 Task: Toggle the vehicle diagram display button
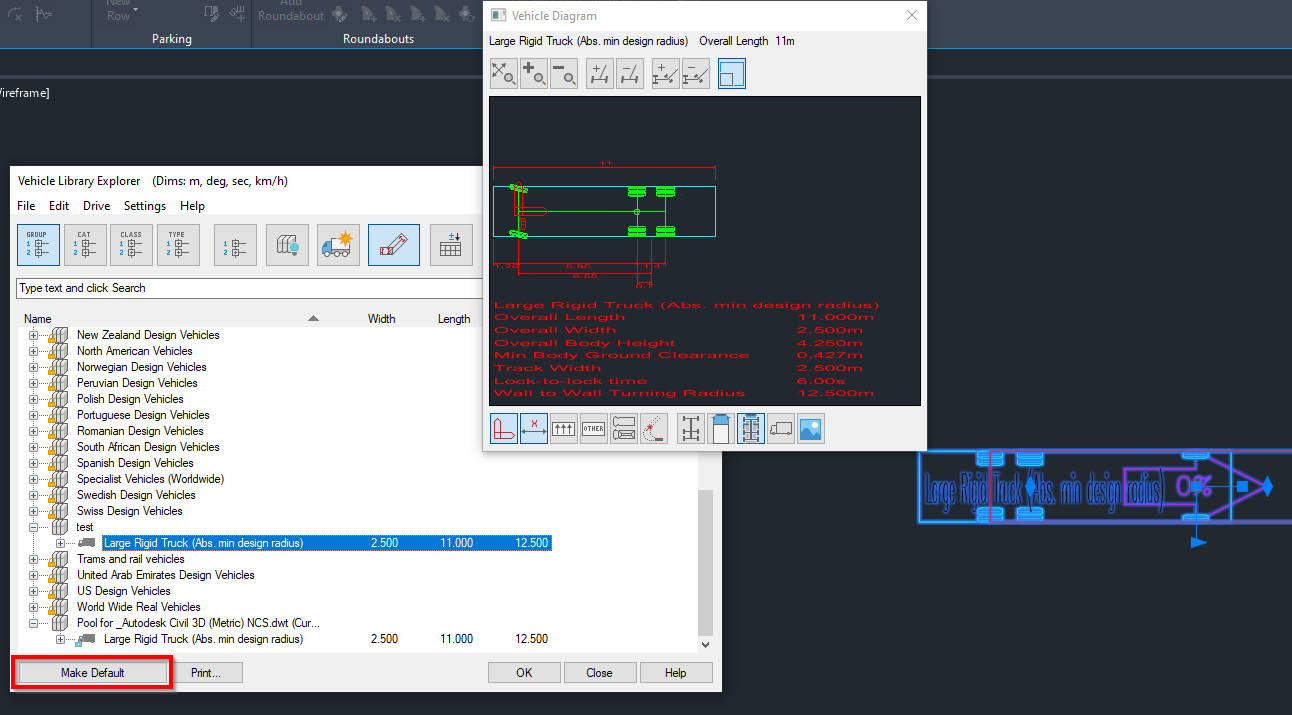pos(394,245)
